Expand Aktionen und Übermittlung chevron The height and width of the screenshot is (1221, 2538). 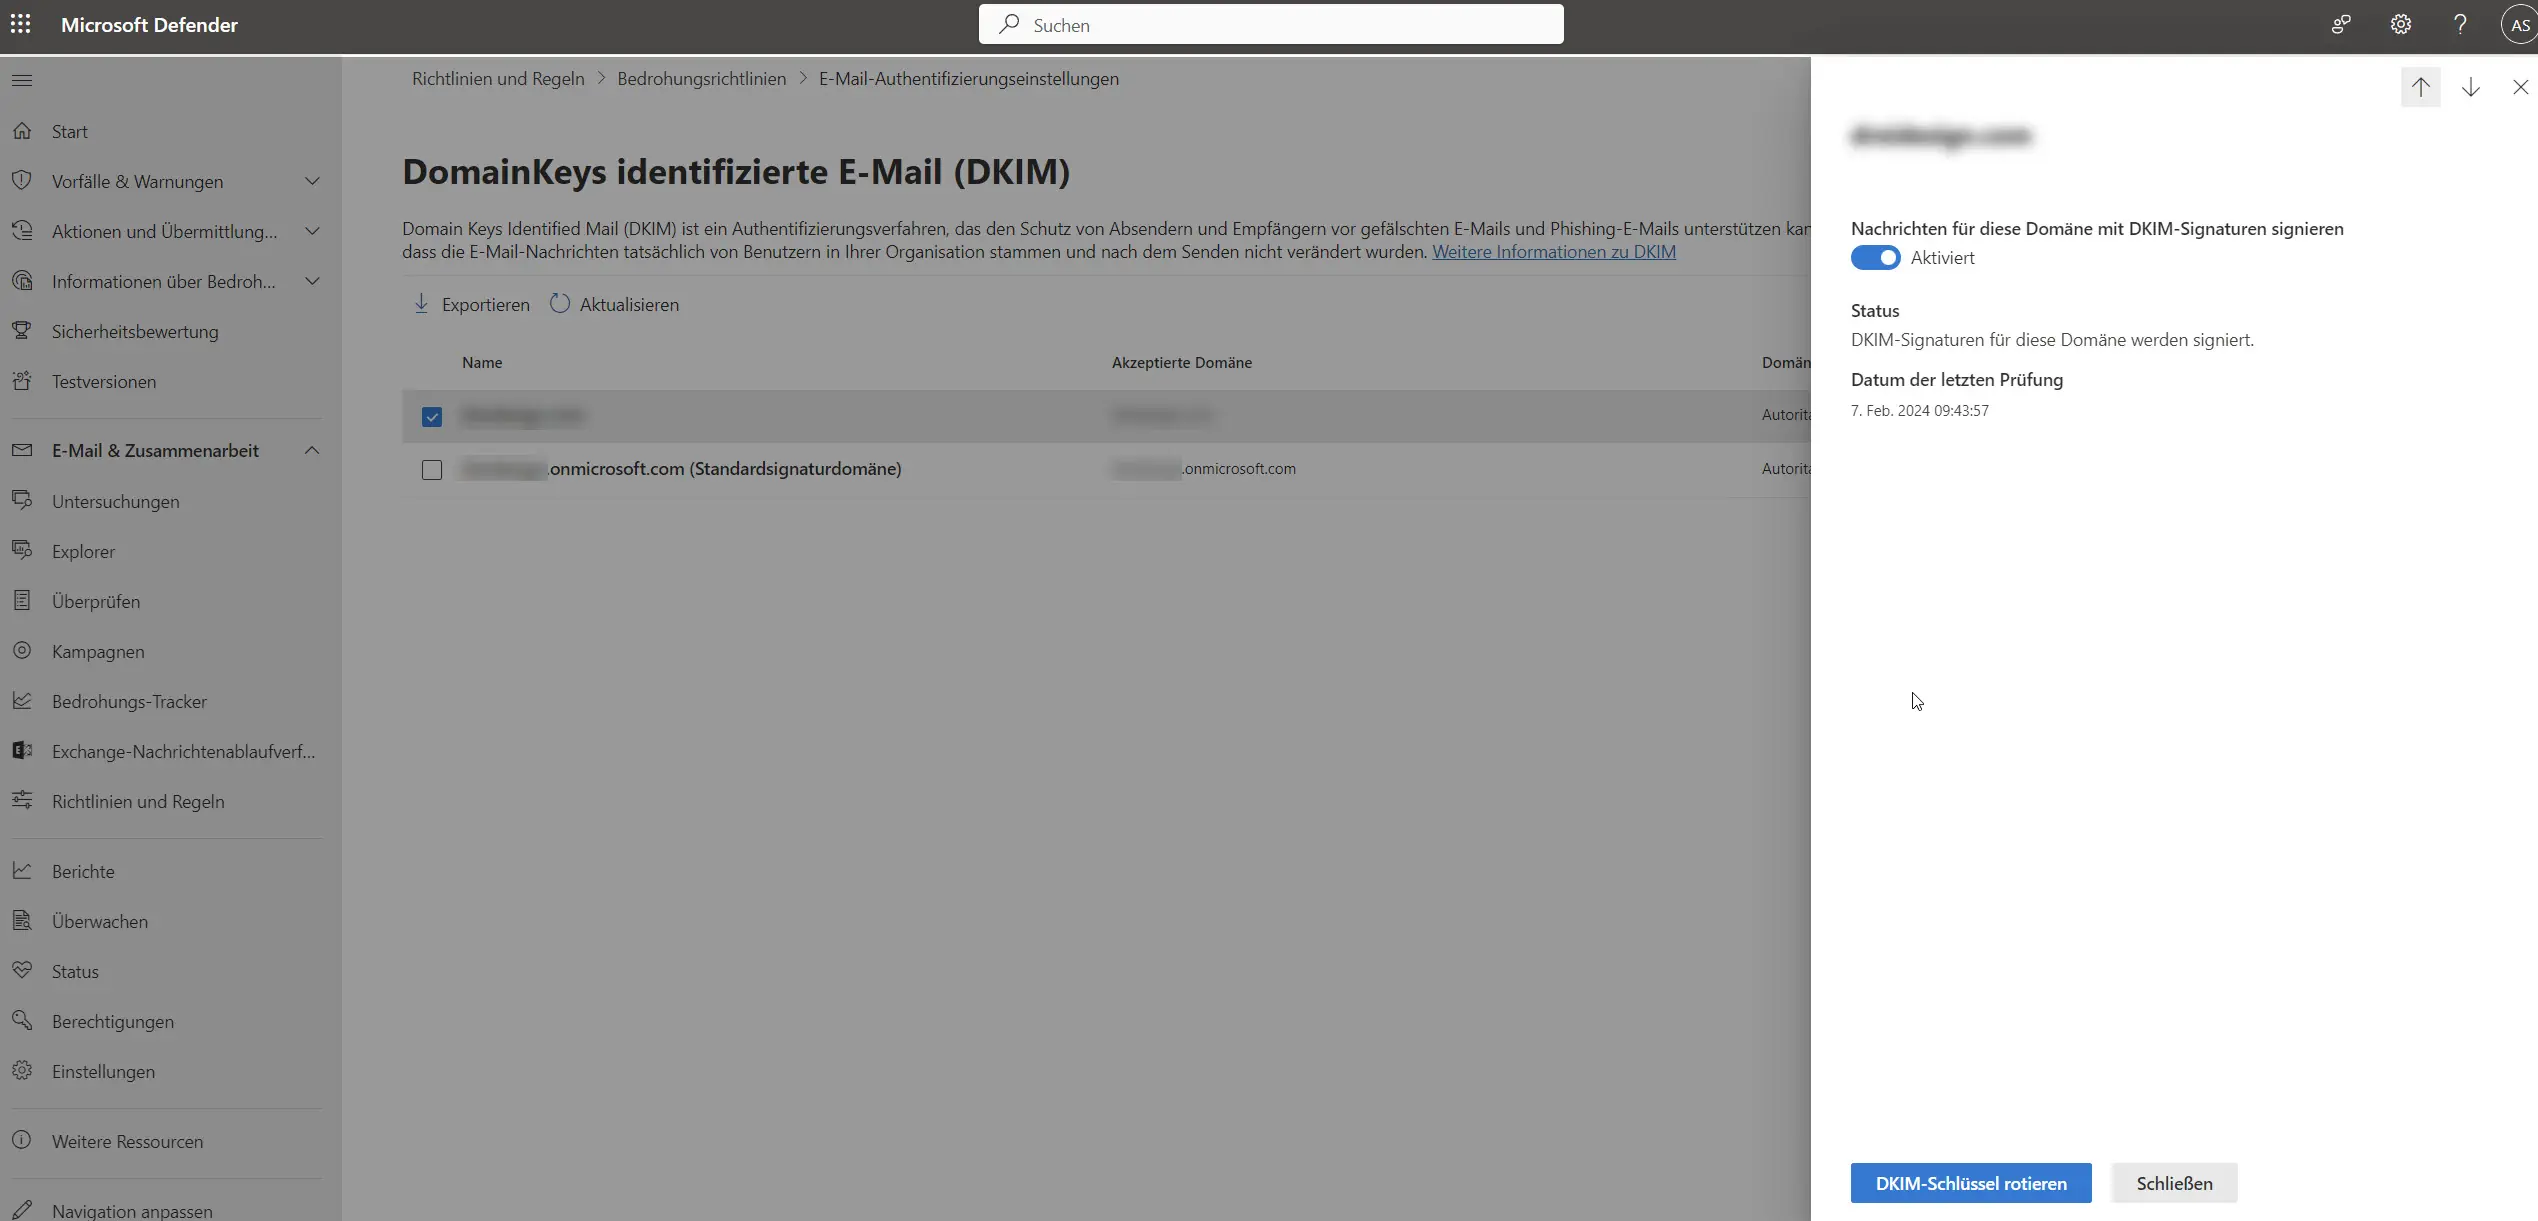(312, 231)
